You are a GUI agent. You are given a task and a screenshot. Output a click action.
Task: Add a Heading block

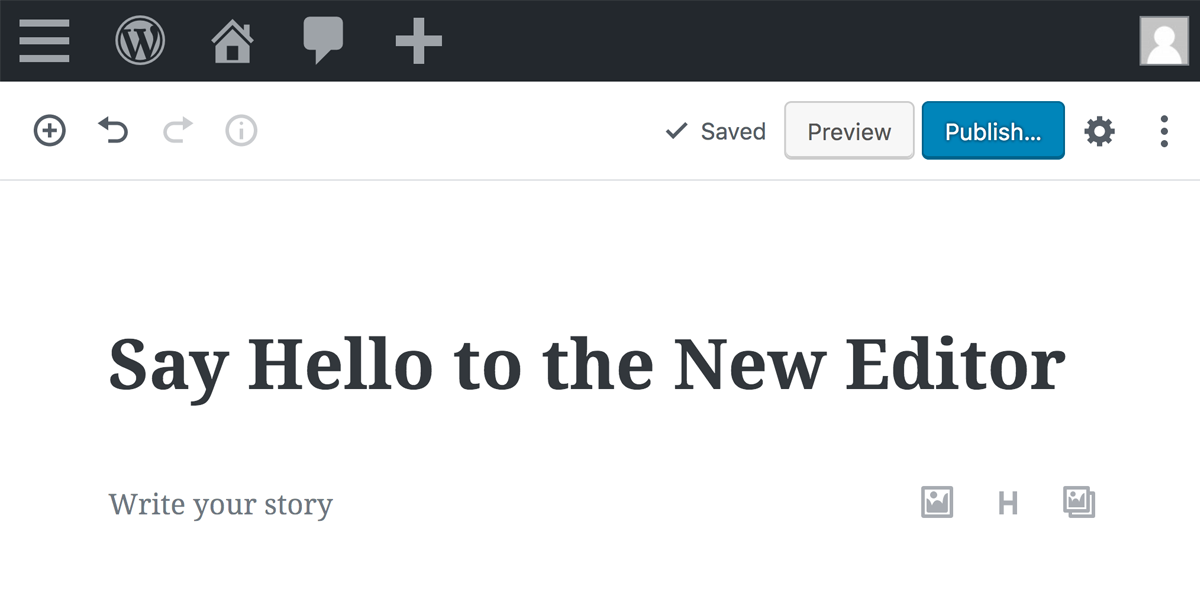[1008, 503]
